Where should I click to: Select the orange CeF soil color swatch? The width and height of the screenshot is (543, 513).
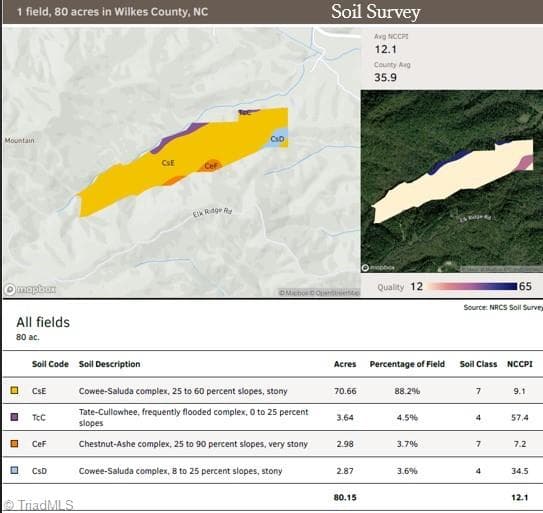[14, 443]
